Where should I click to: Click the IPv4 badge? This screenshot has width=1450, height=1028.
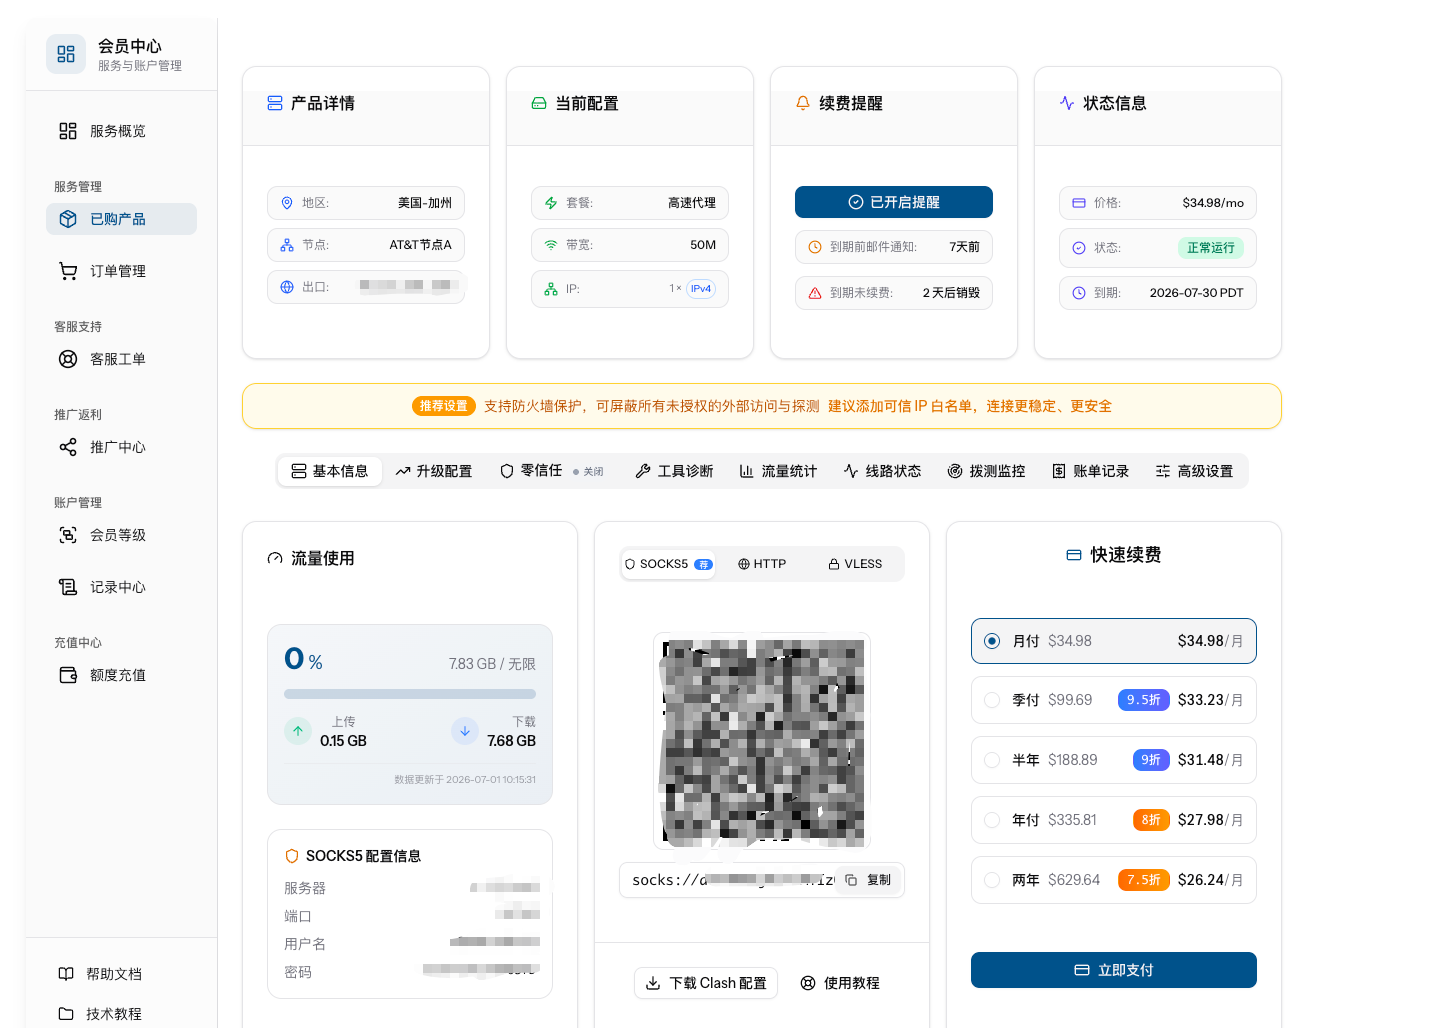pos(701,289)
